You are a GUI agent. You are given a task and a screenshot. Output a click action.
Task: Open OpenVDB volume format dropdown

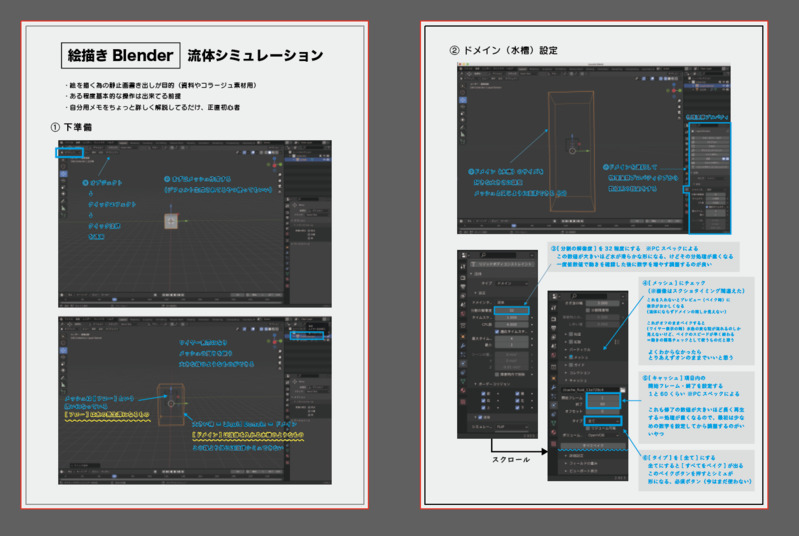(603, 435)
